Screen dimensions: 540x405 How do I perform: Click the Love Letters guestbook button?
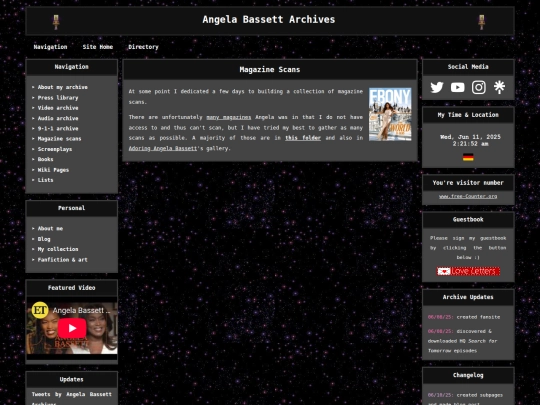tap(468, 271)
